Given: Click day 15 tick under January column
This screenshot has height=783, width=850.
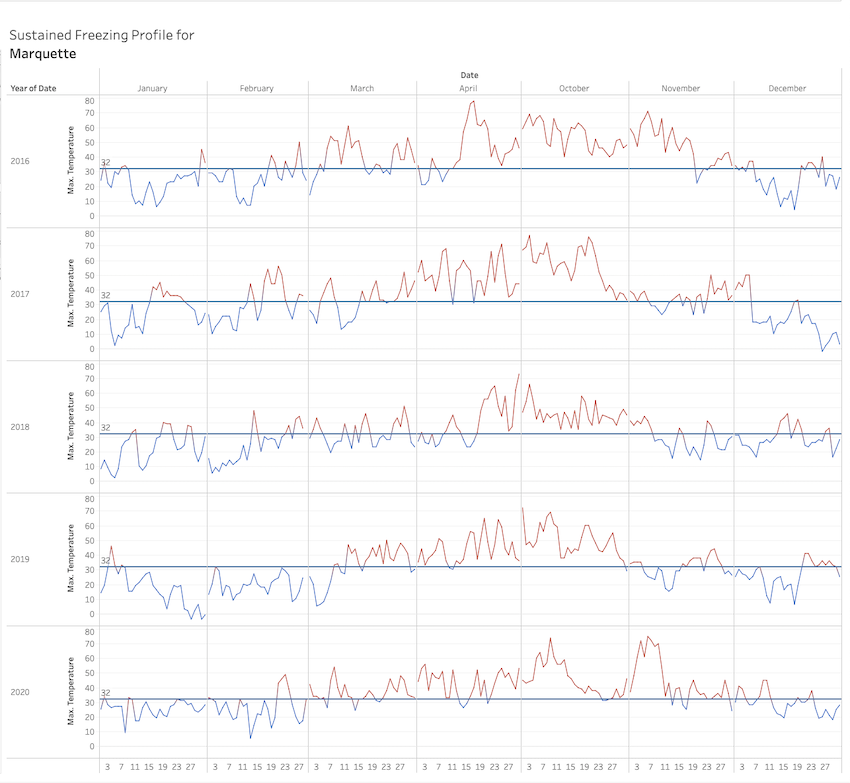Looking at the screenshot, I should click(149, 767).
